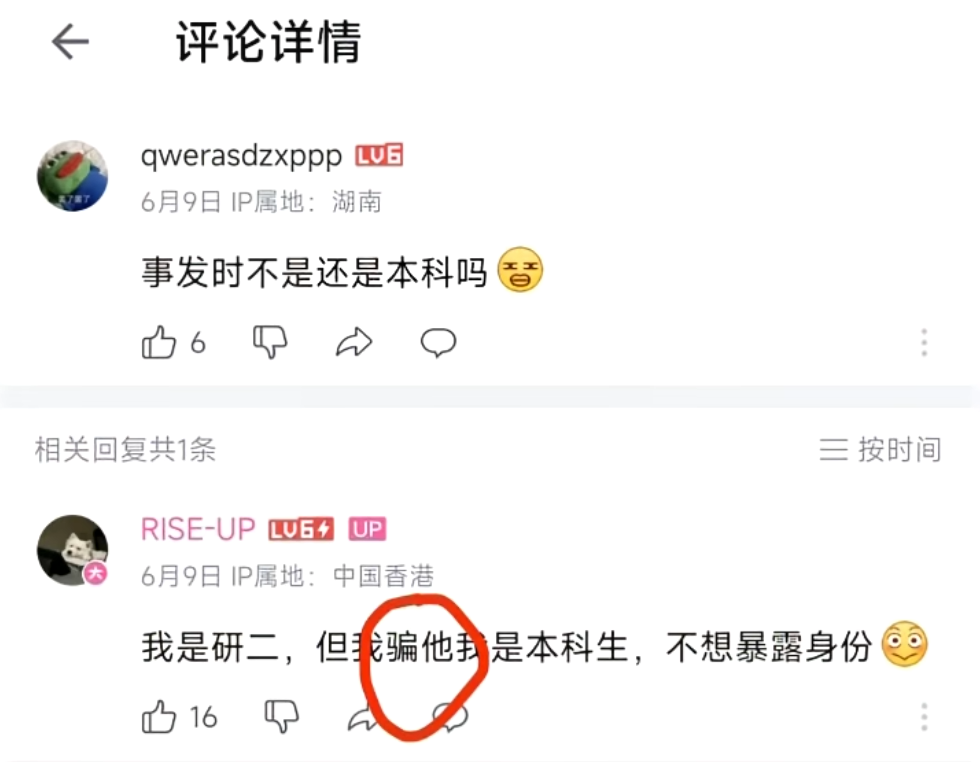Image resolution: width=980 pixels, height=762 pixels.
Task: Like qwerasdzxppp's comment with thumbs up
Action: (x=159, y=343)
